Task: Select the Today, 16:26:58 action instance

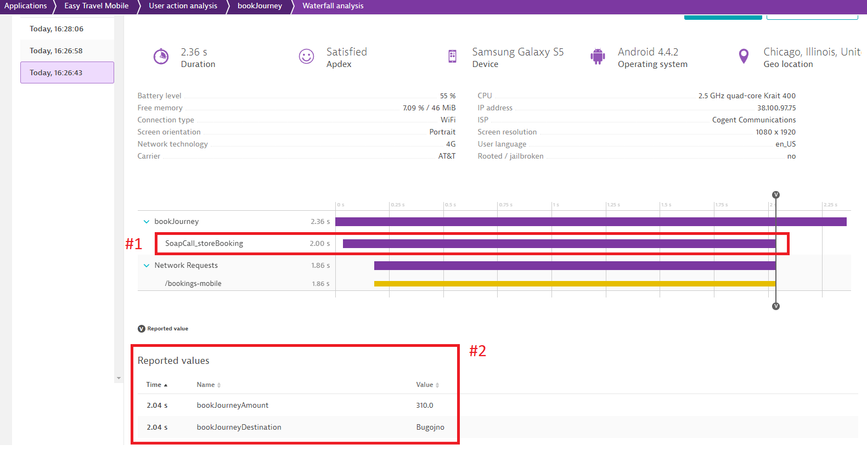Action: click(56, 51)
